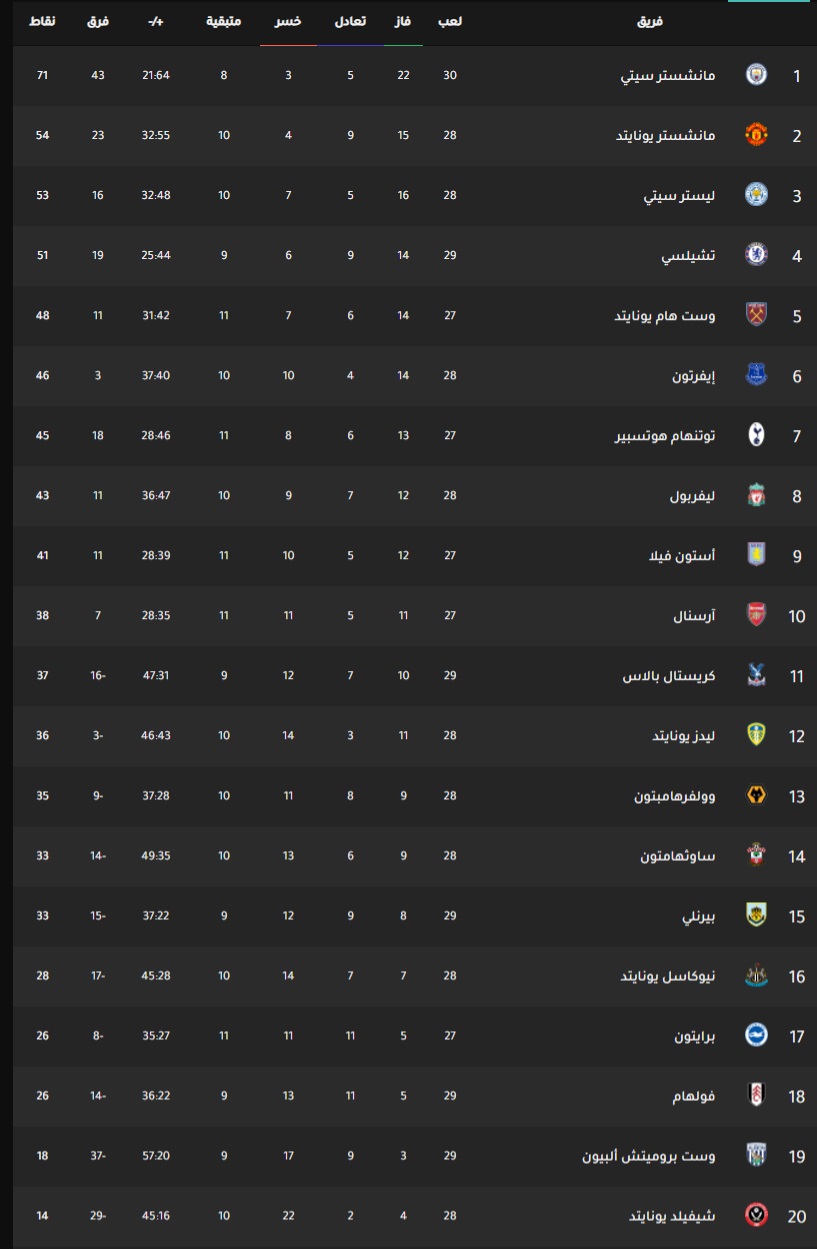This screenshot has height=1249, width=817.
Task: Click the Everton club badge
Action: (x=757, y=375)
